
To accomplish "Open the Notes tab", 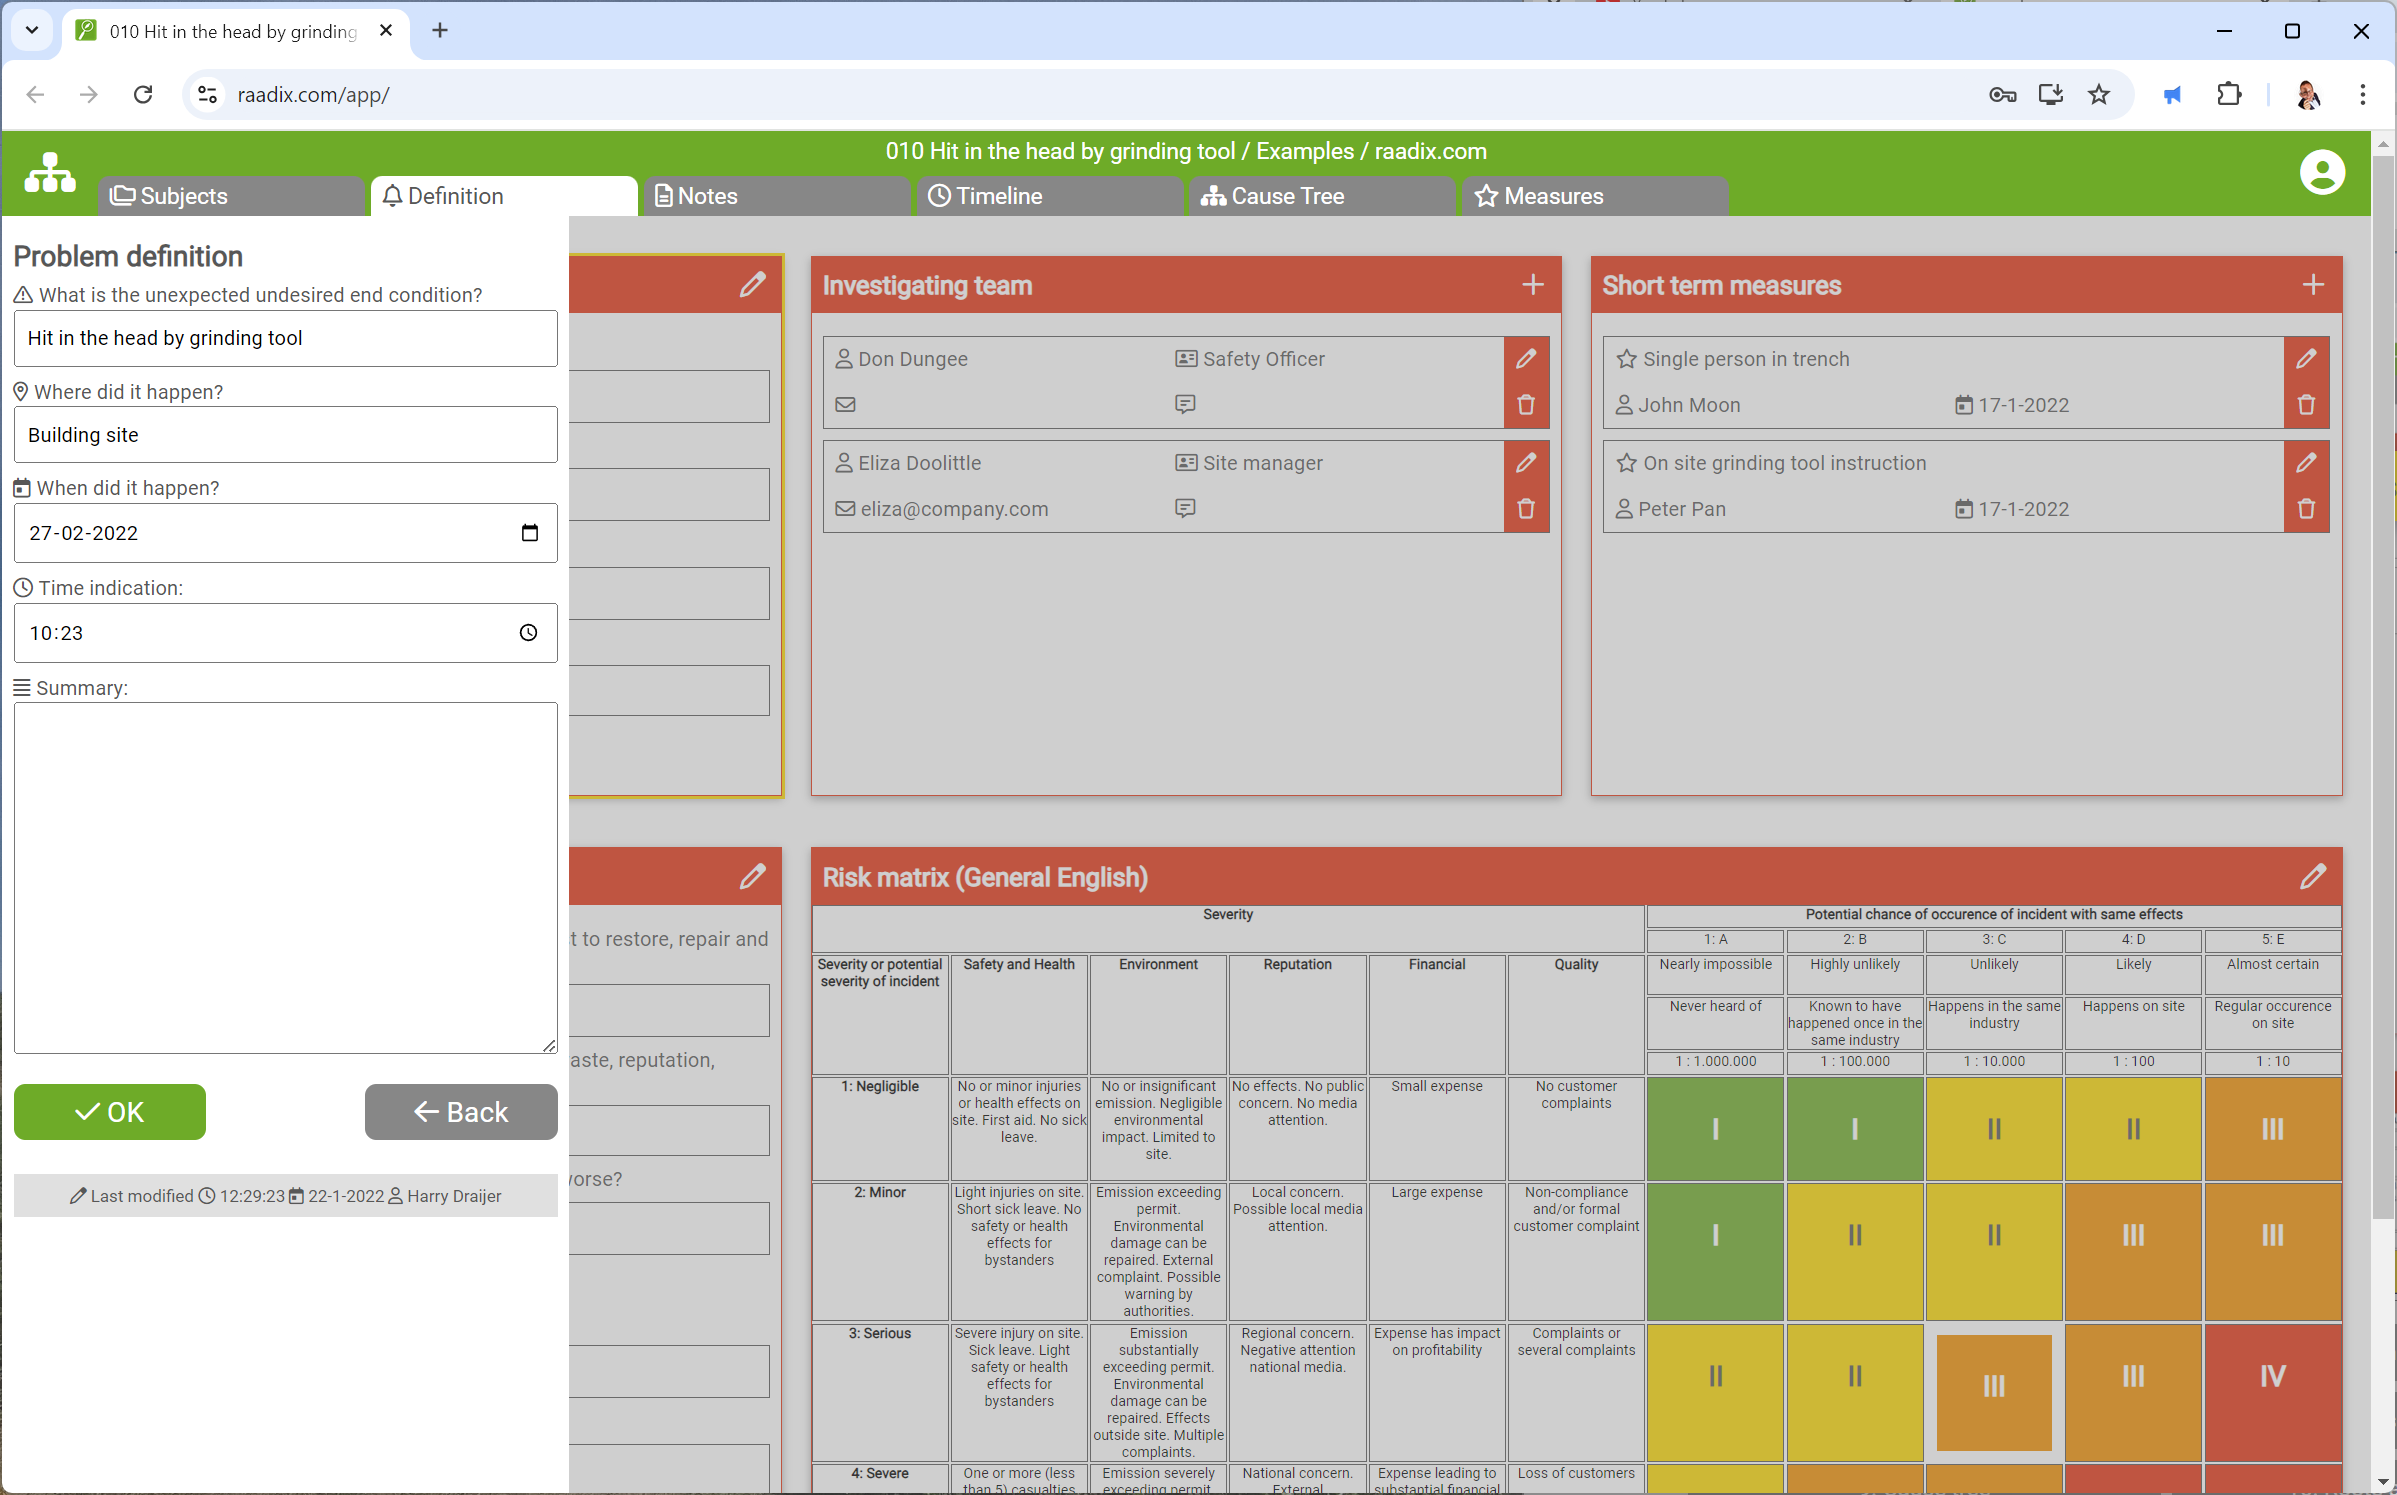I will tap(777, 196).
